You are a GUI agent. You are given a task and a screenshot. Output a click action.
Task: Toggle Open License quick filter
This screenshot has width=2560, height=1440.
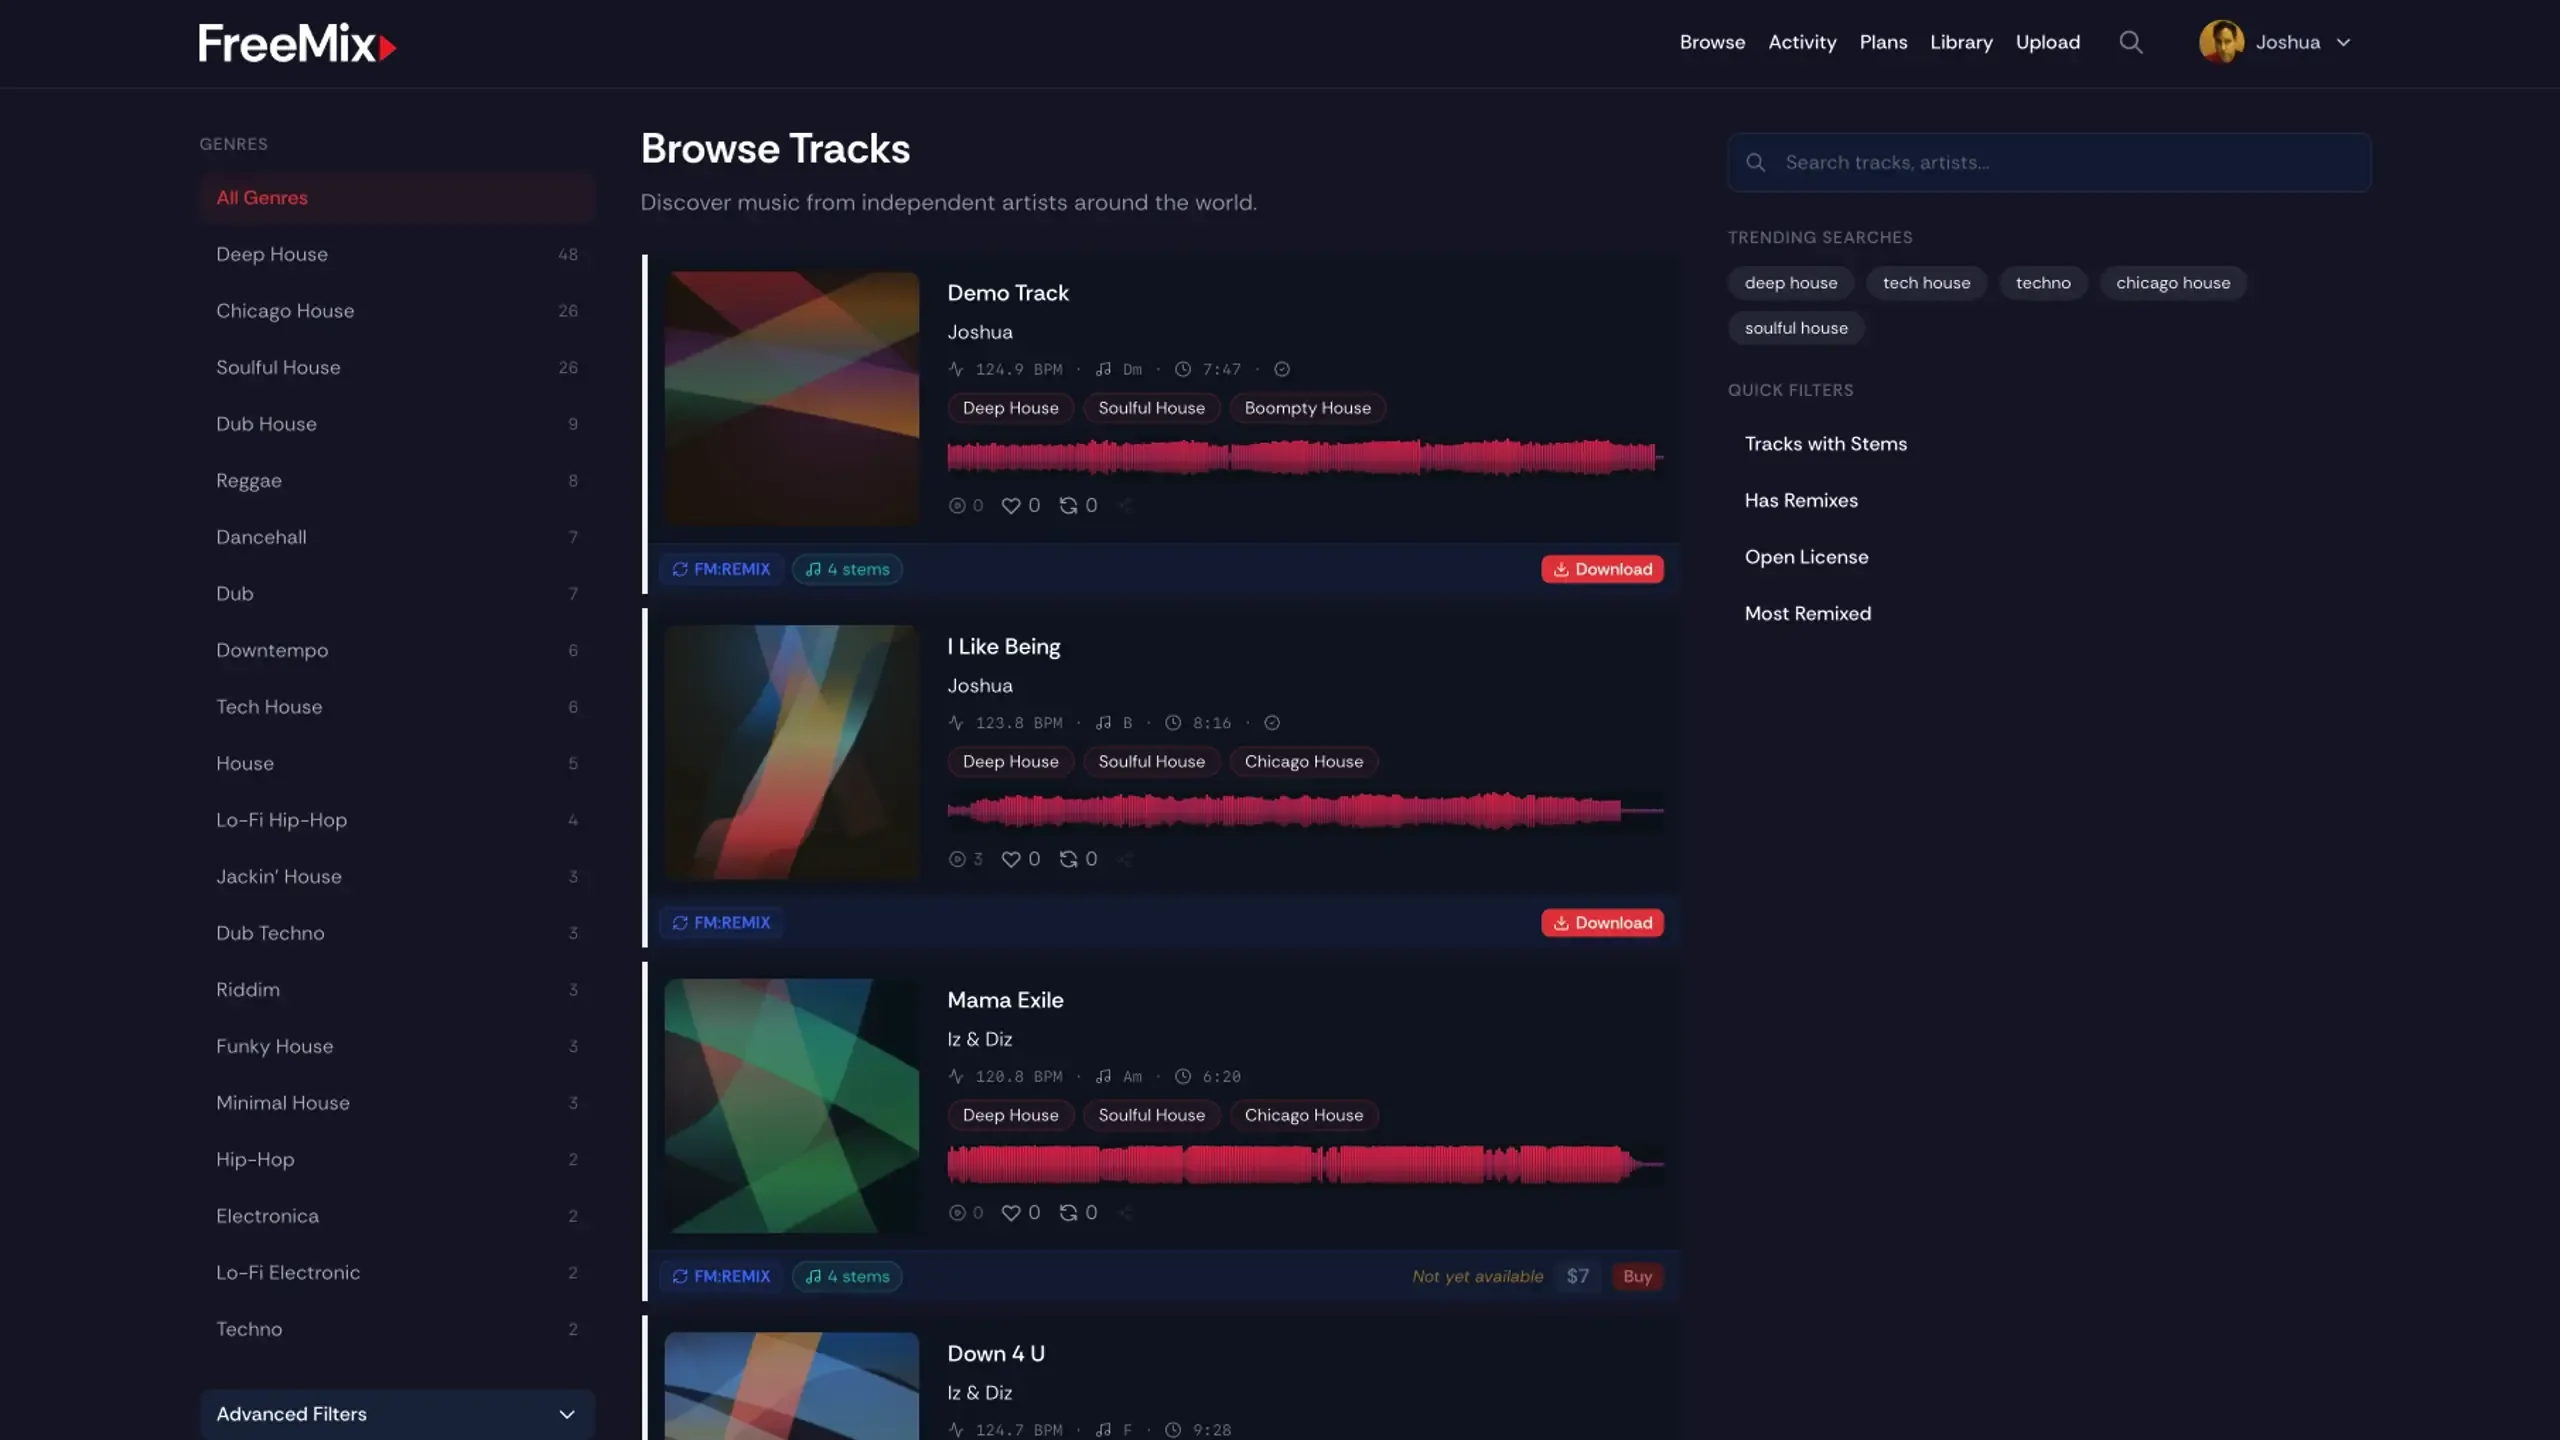[x=1806, y=557]
